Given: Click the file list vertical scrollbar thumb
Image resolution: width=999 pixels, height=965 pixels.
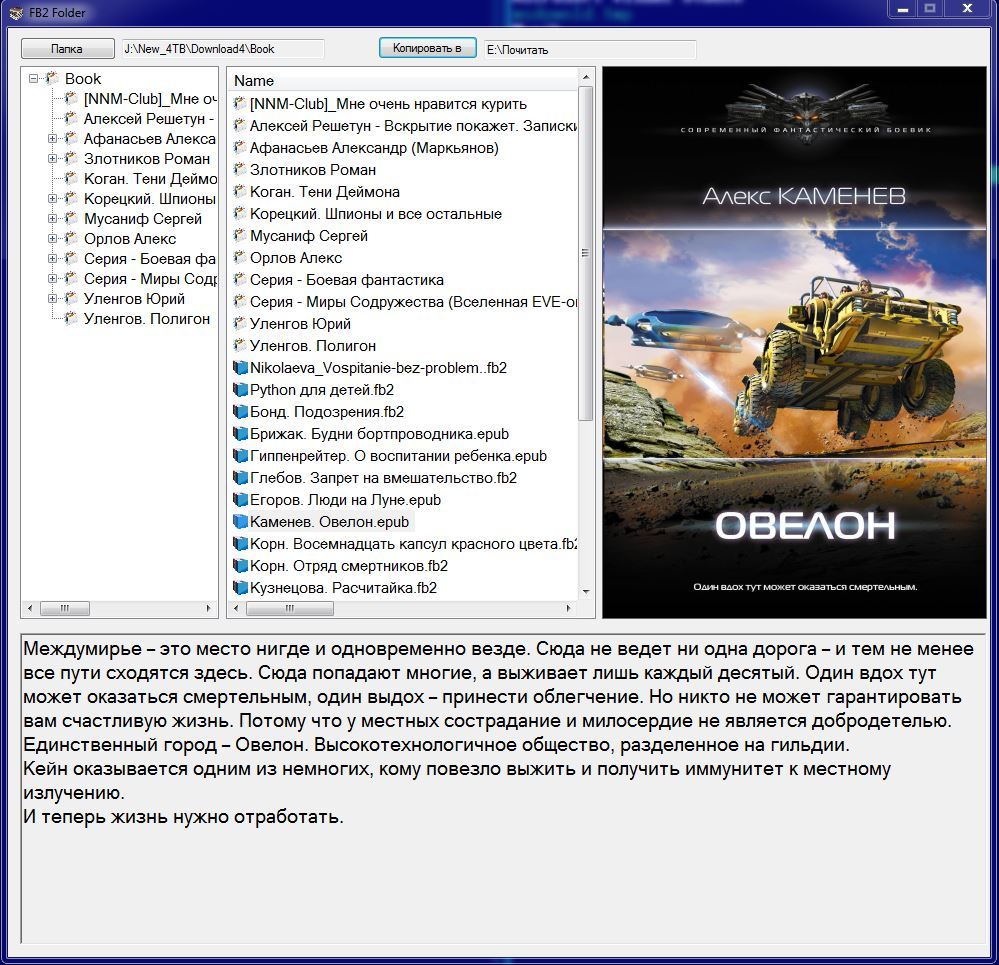Looking at the screenshot, I should click(586, 250).
